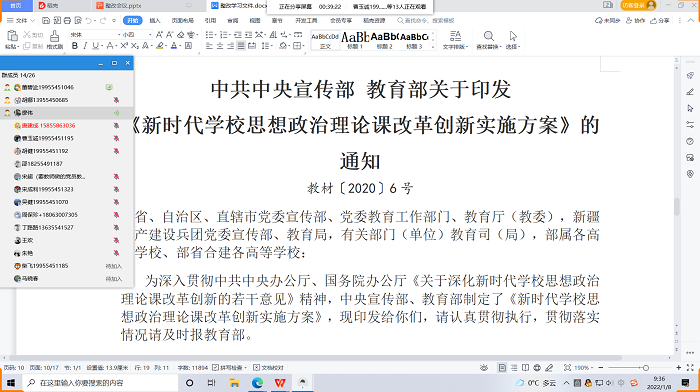This screenshot has height=392, width=700.
Task: Click the Share button
Action: pos(660,21)
